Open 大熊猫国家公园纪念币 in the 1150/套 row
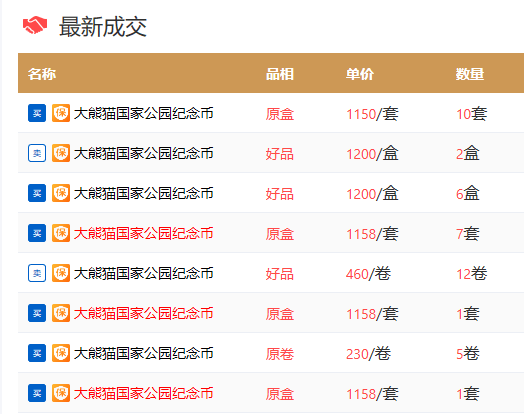Viewport: 524px width, 414px height. click(x=143, y=113)
